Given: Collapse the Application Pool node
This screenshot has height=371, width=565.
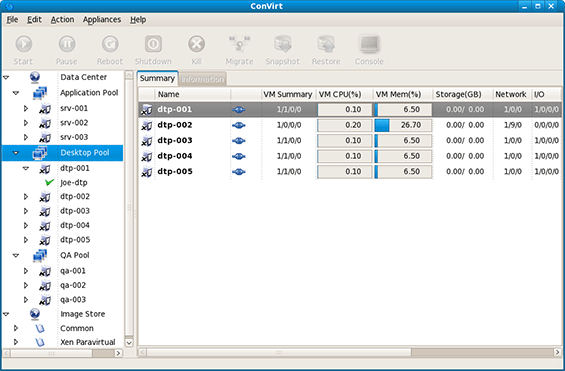Looking at the screenshot, I should (x=16, y=93).
